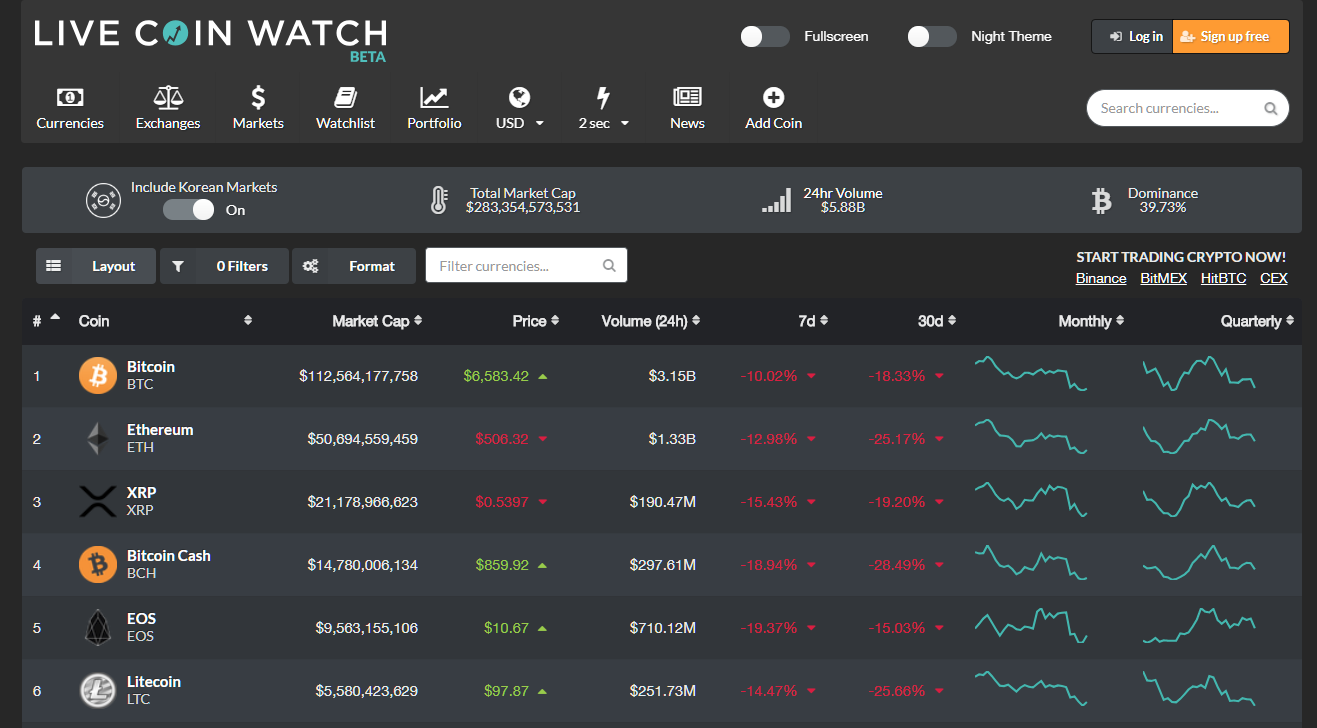Follow the BitMEX link
Viewport: 1317px width, 728px height.
pyautogui.click(x=1163, y=278)
